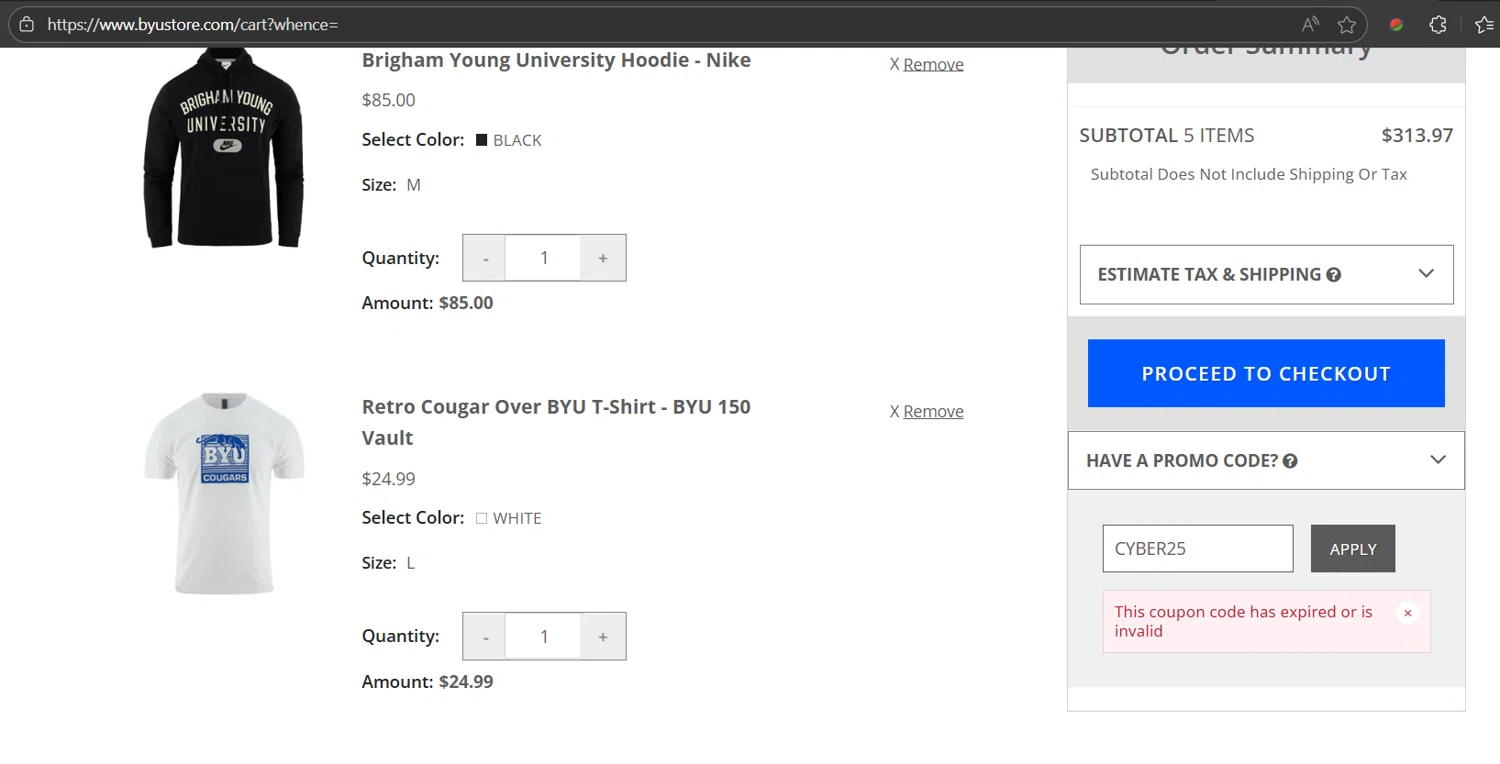Screen dimensions: 1500x764
Task: Click the 'Subtotal Does Not Include Shipping Or Tax' note
Action: click(x=1249, y=174)
